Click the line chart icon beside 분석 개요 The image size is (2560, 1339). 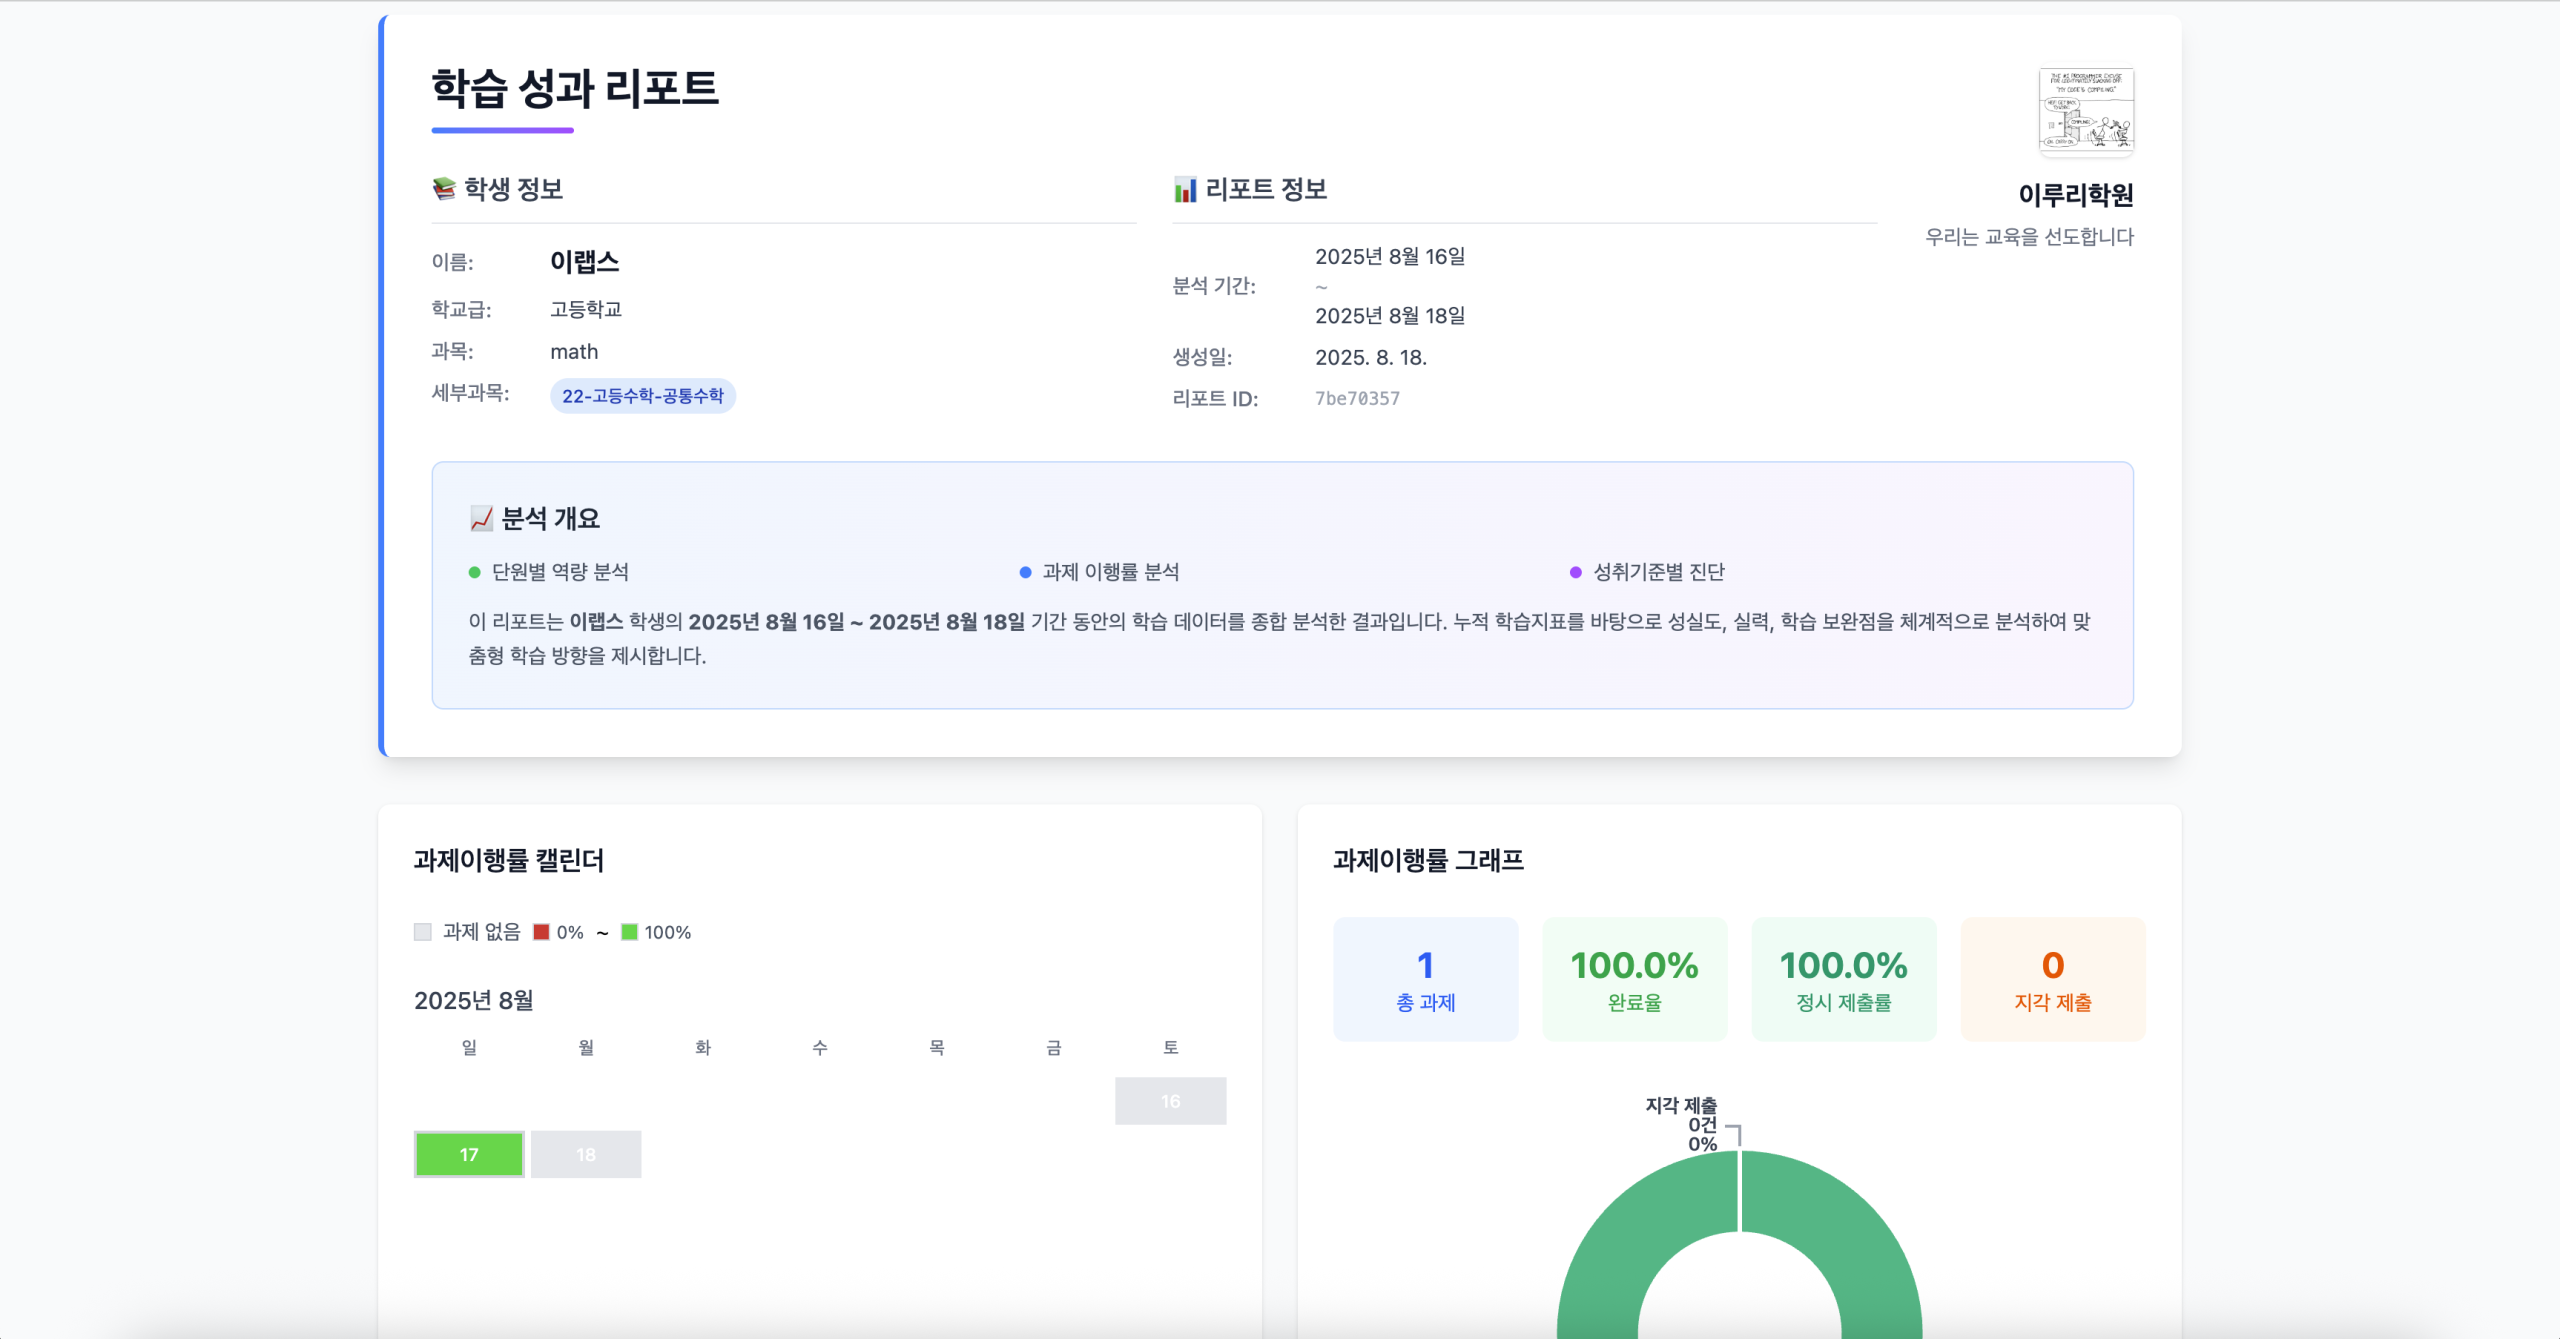[481, 518]
